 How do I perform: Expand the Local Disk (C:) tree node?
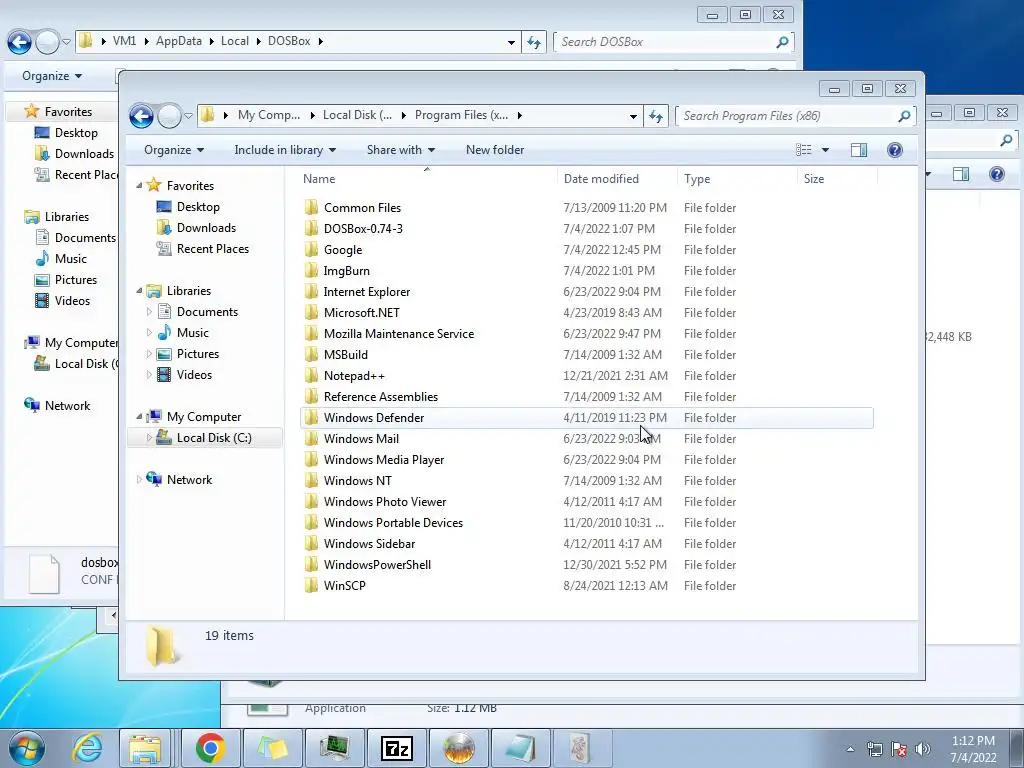(149, 438)
